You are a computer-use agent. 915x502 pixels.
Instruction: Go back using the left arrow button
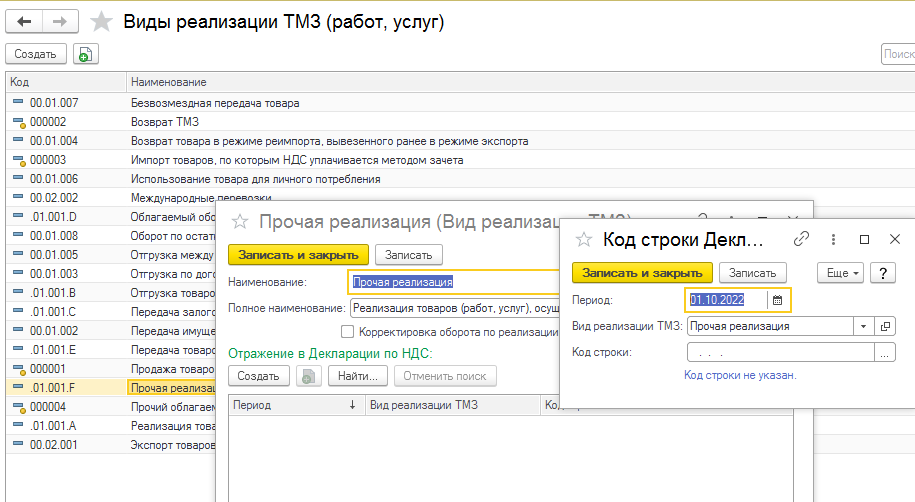(x=24, y=22)
